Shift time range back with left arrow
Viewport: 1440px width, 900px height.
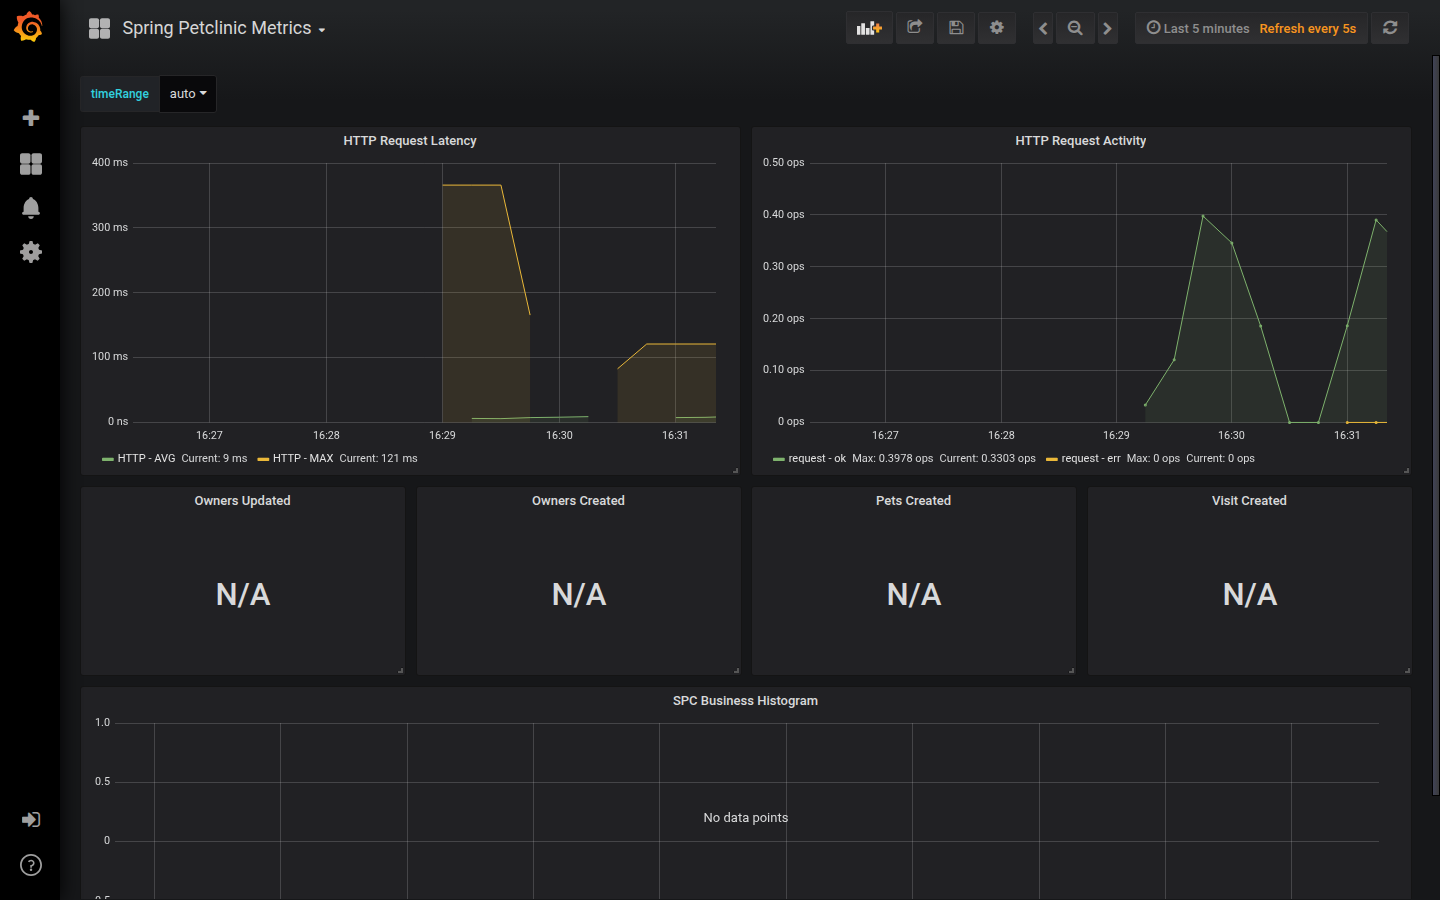tap(1043, 28)
